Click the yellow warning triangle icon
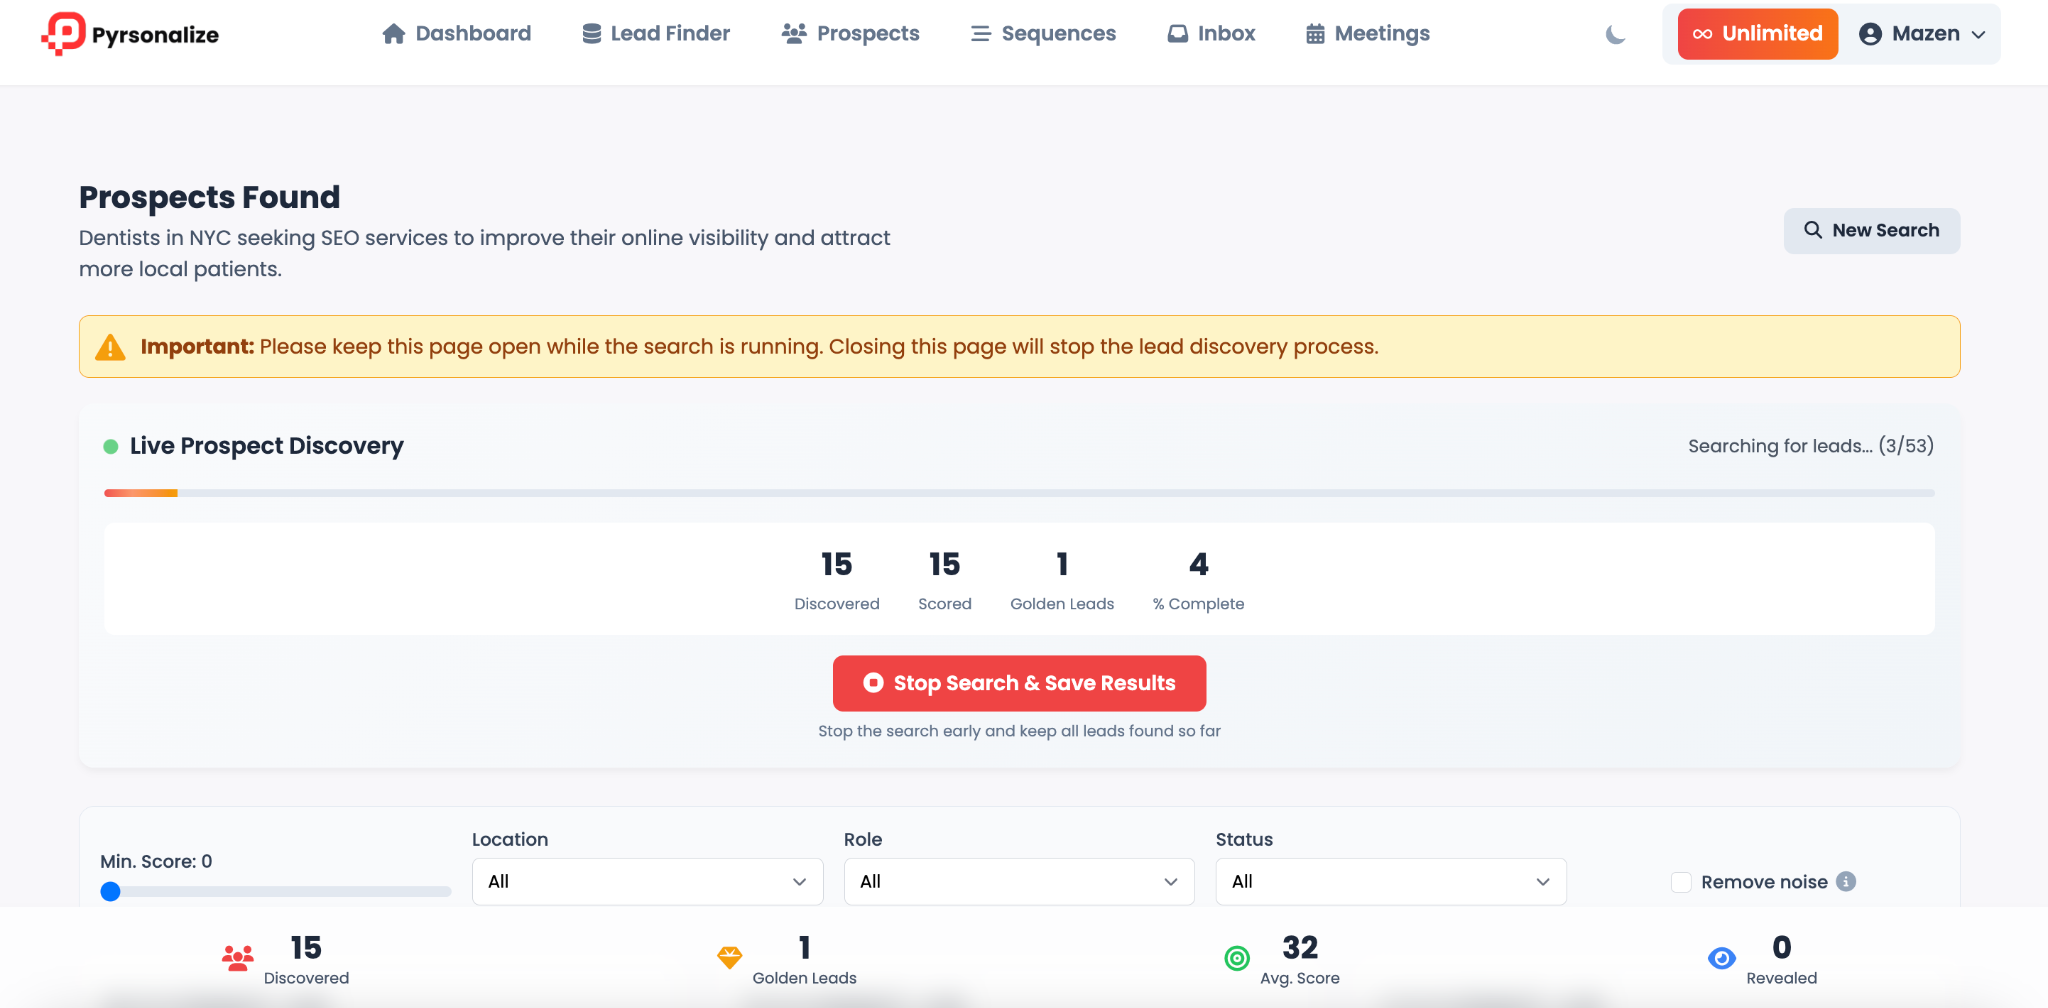This screenshot has height=1008, width=2048. 110,347
